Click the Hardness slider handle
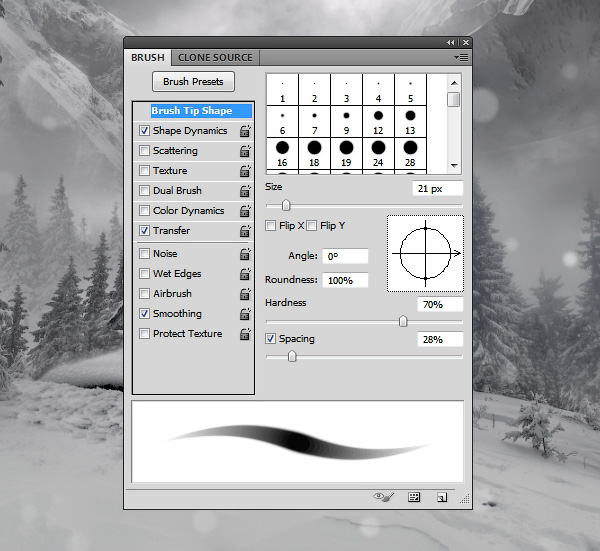The image size is (600, 551). point(403,321)
